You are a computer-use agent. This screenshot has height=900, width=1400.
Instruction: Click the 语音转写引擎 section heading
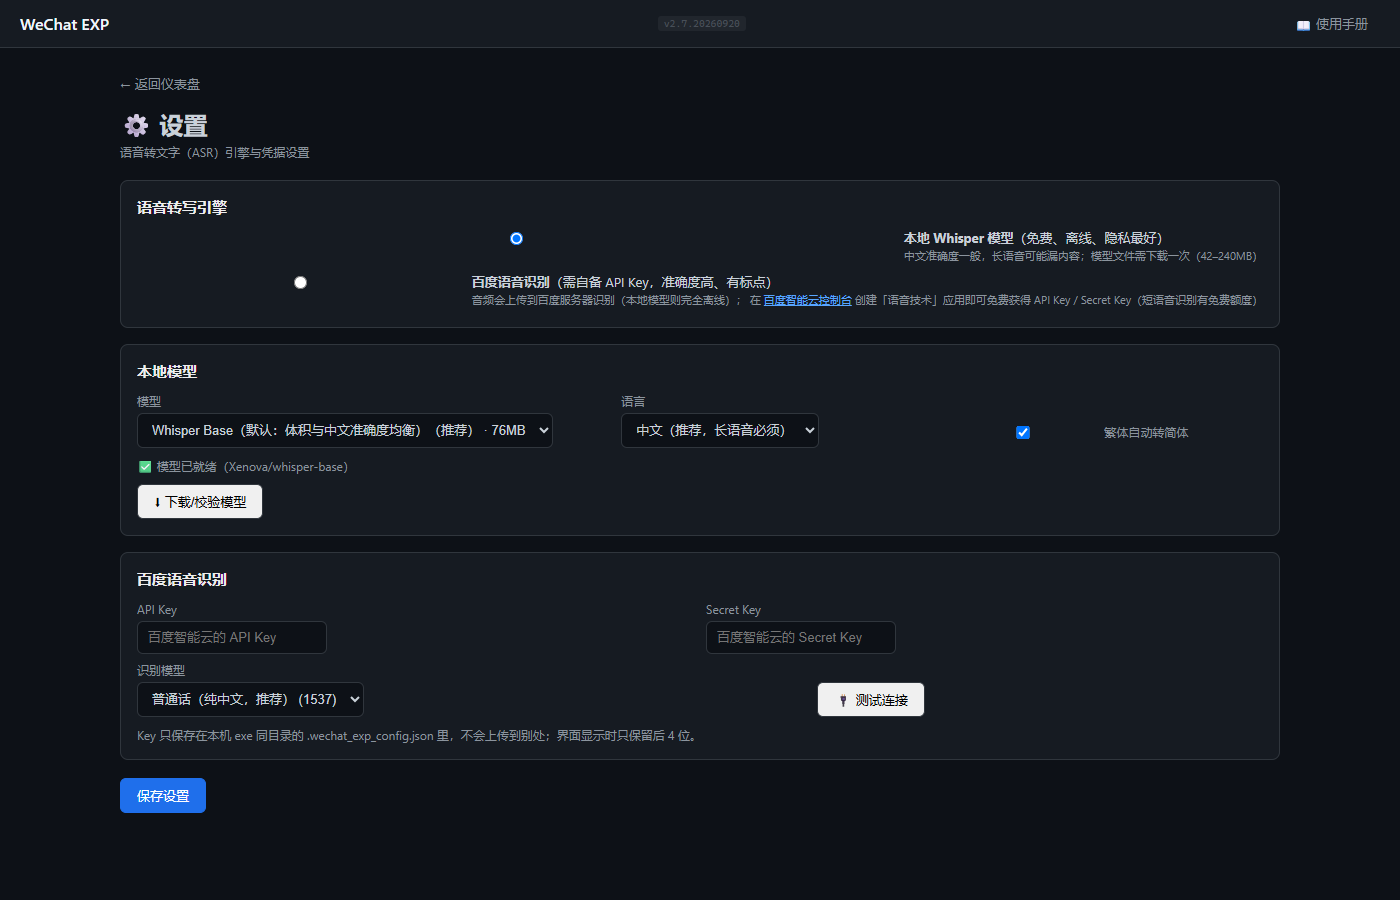pyautogui.click(x=182, y=207)
